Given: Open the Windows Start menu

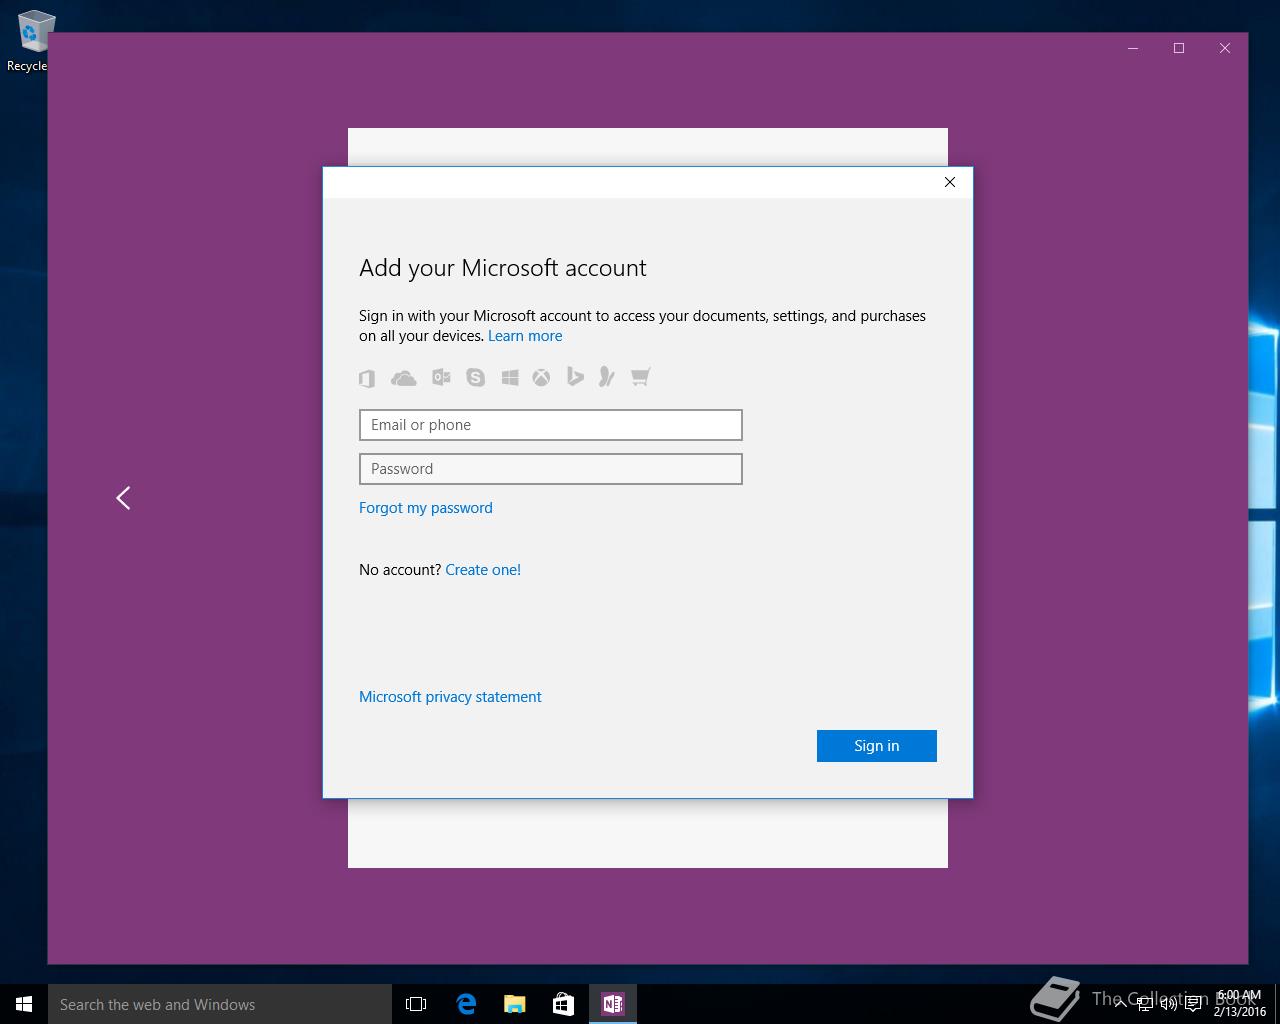Looking at the screenshot, I should pos(24,1004).
